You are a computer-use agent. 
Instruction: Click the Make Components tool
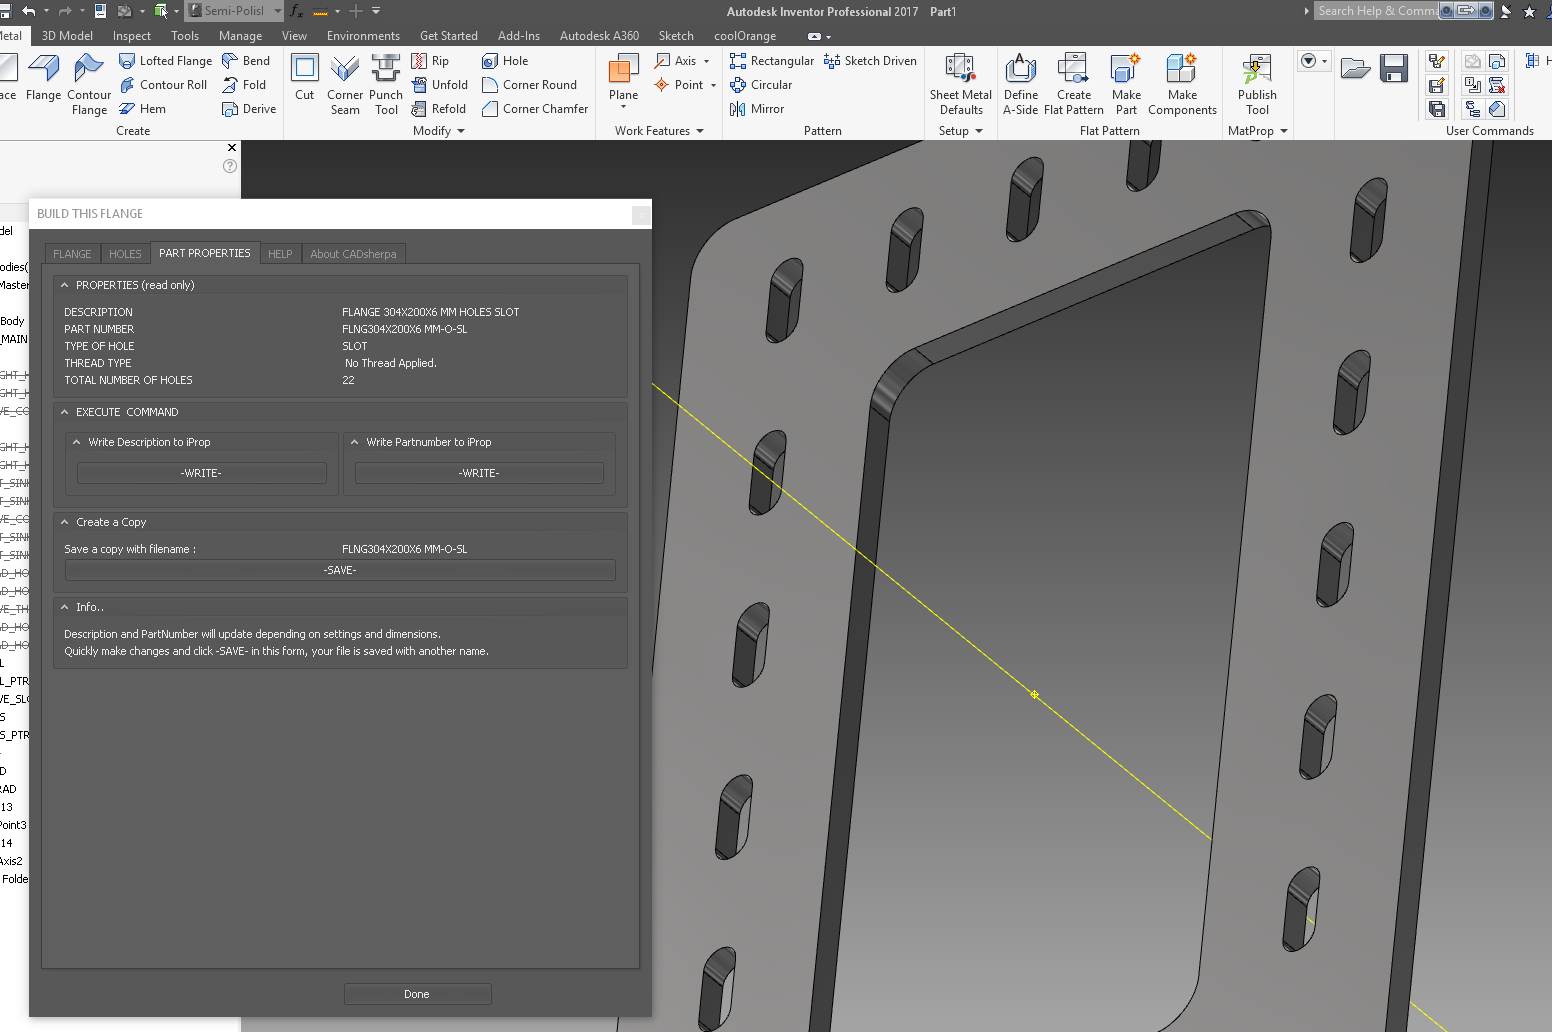[x=1182, y=84]
